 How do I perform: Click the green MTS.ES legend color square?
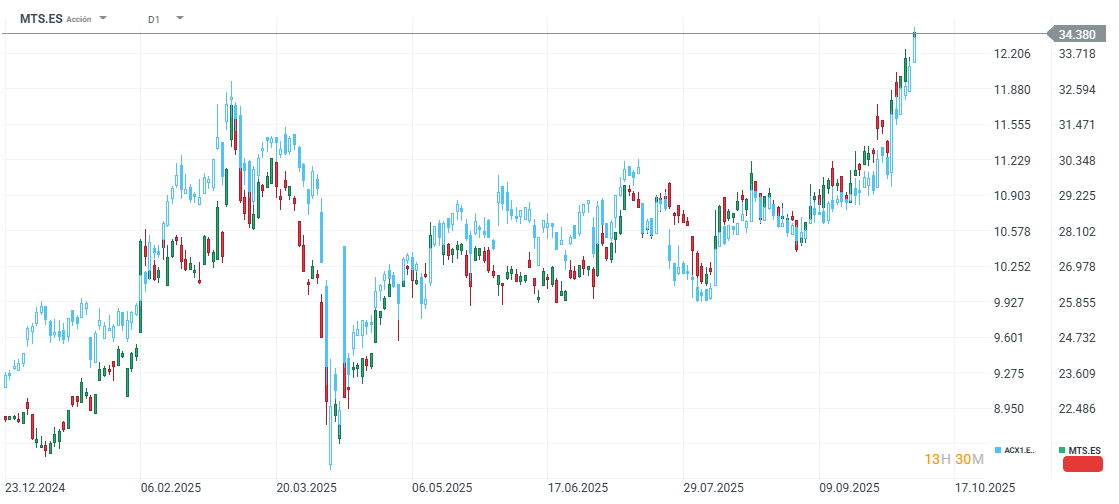pos(1062,451)
